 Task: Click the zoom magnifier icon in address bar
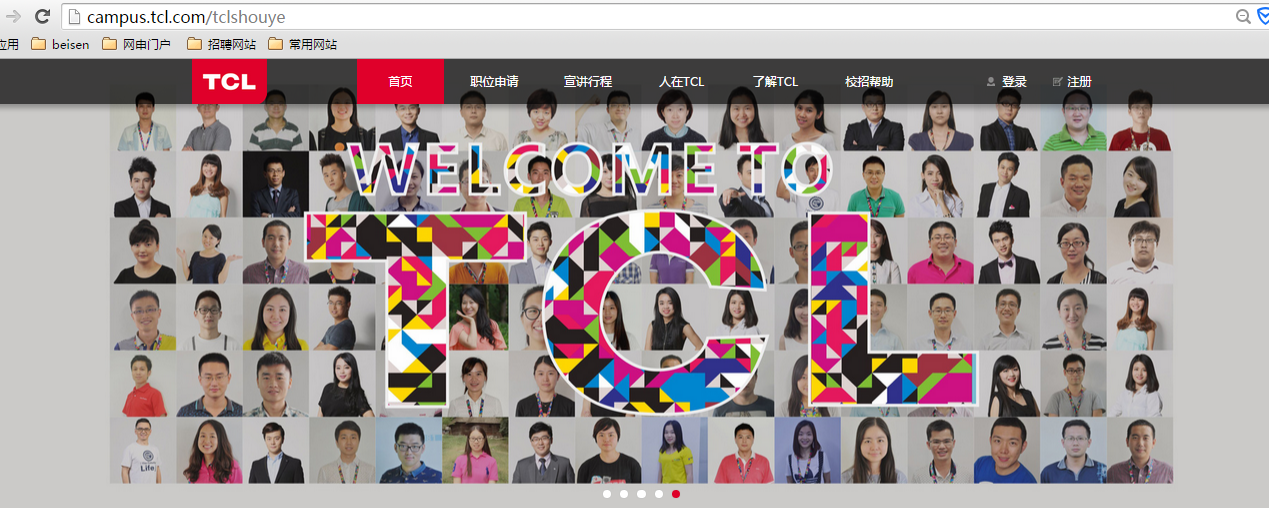1243,16
